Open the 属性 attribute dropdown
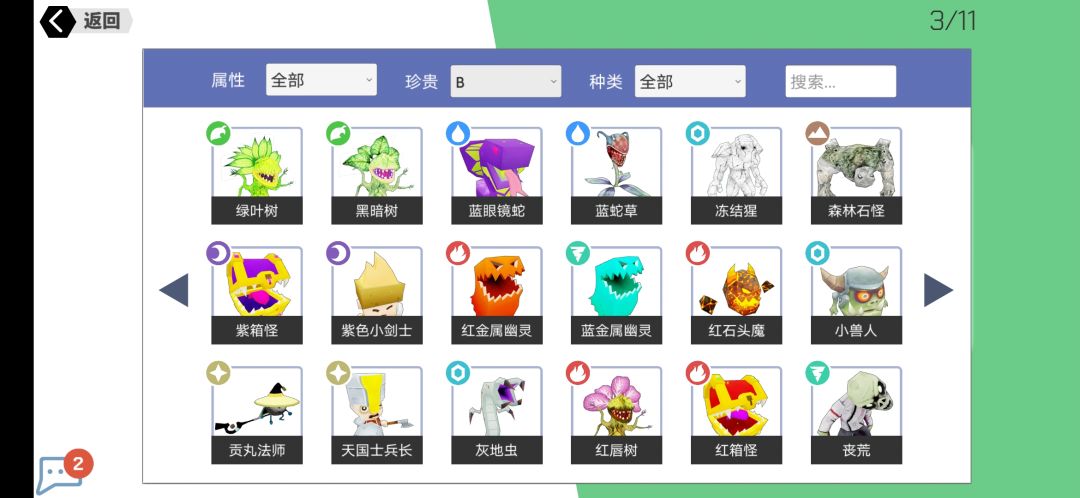The width and height of the screenshot is (1080, 498). pyautogui.click(x=321, y=80)
